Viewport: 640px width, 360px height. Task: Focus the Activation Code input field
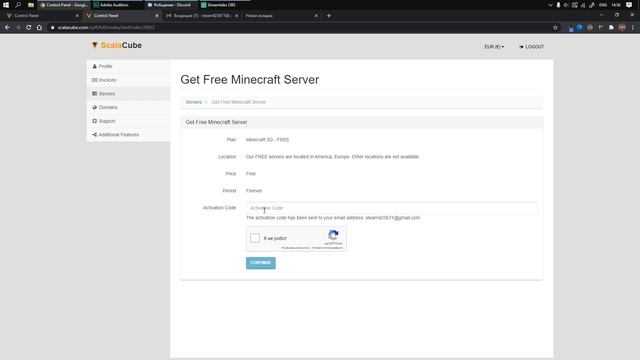392,208
